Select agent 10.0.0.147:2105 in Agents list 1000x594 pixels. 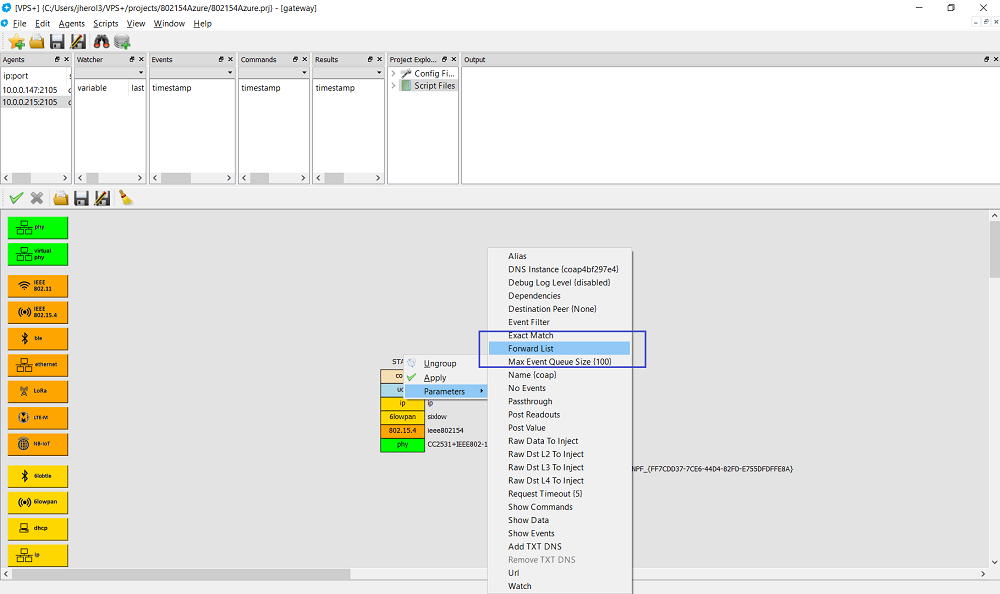pyautogui.click(x=30, y=89)
